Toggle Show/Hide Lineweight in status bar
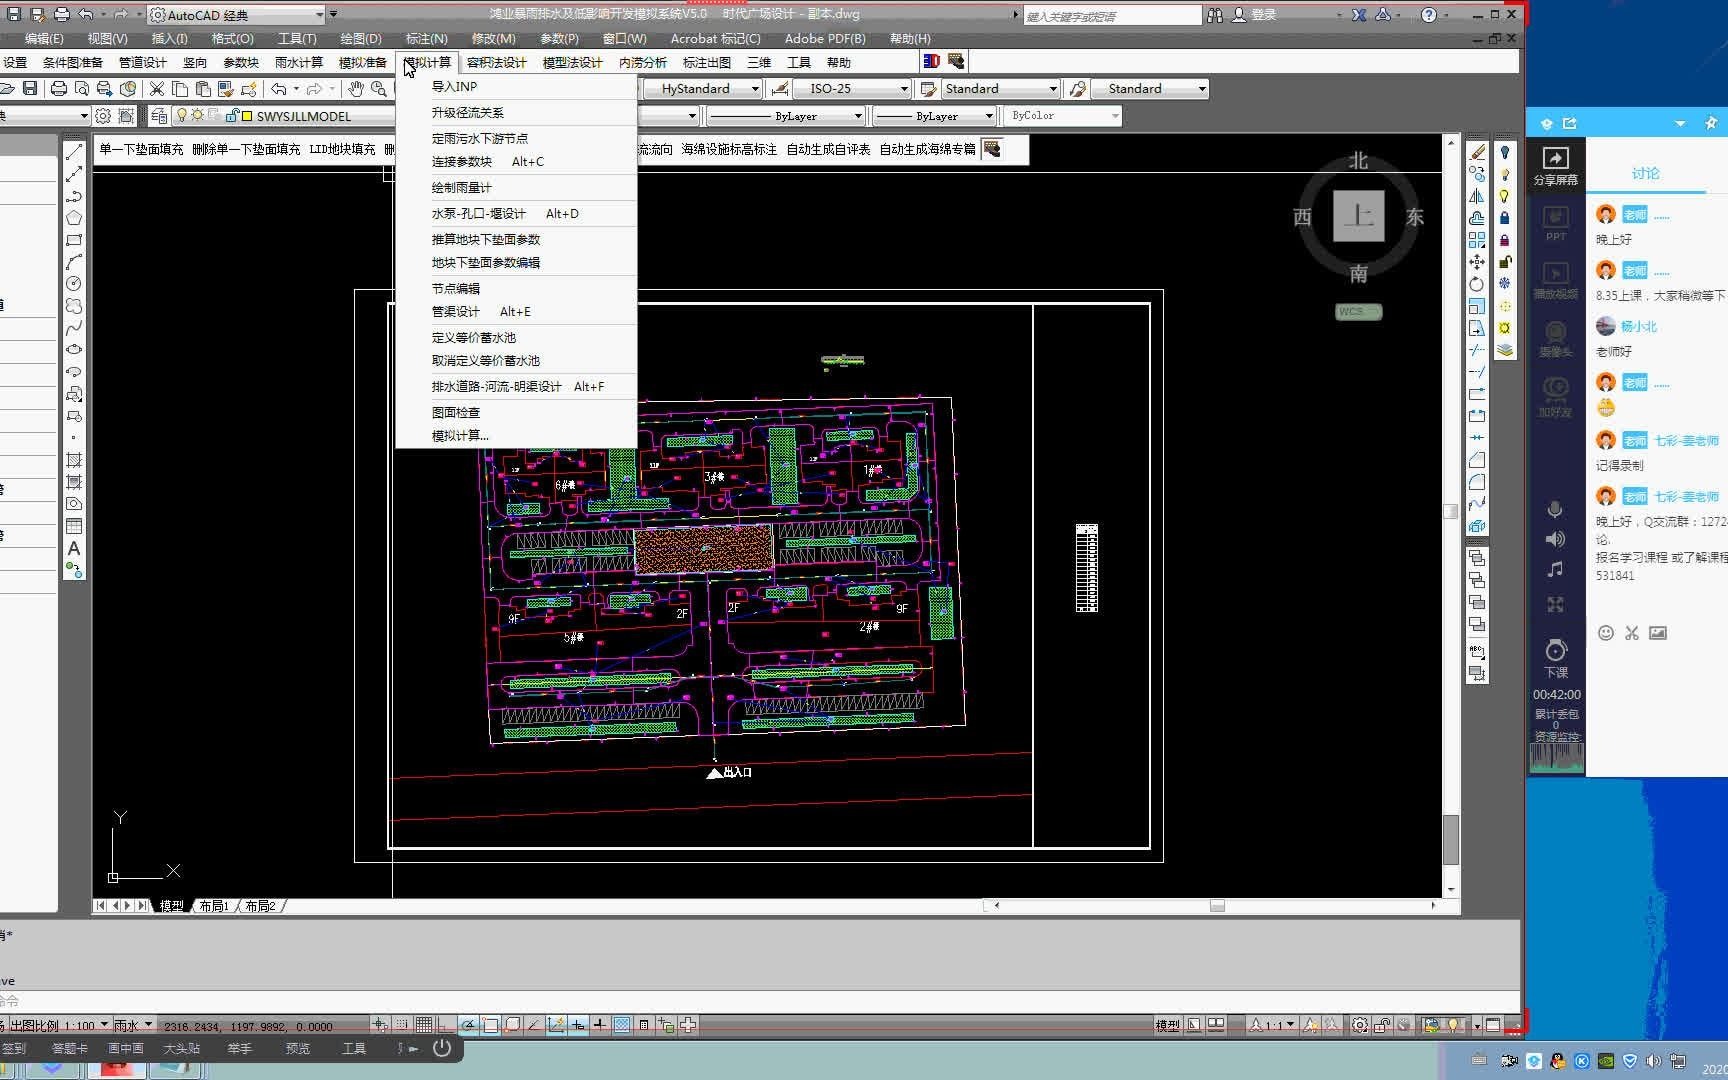The width and height of the screenshot is (1728, 1080). [600, 1025]
